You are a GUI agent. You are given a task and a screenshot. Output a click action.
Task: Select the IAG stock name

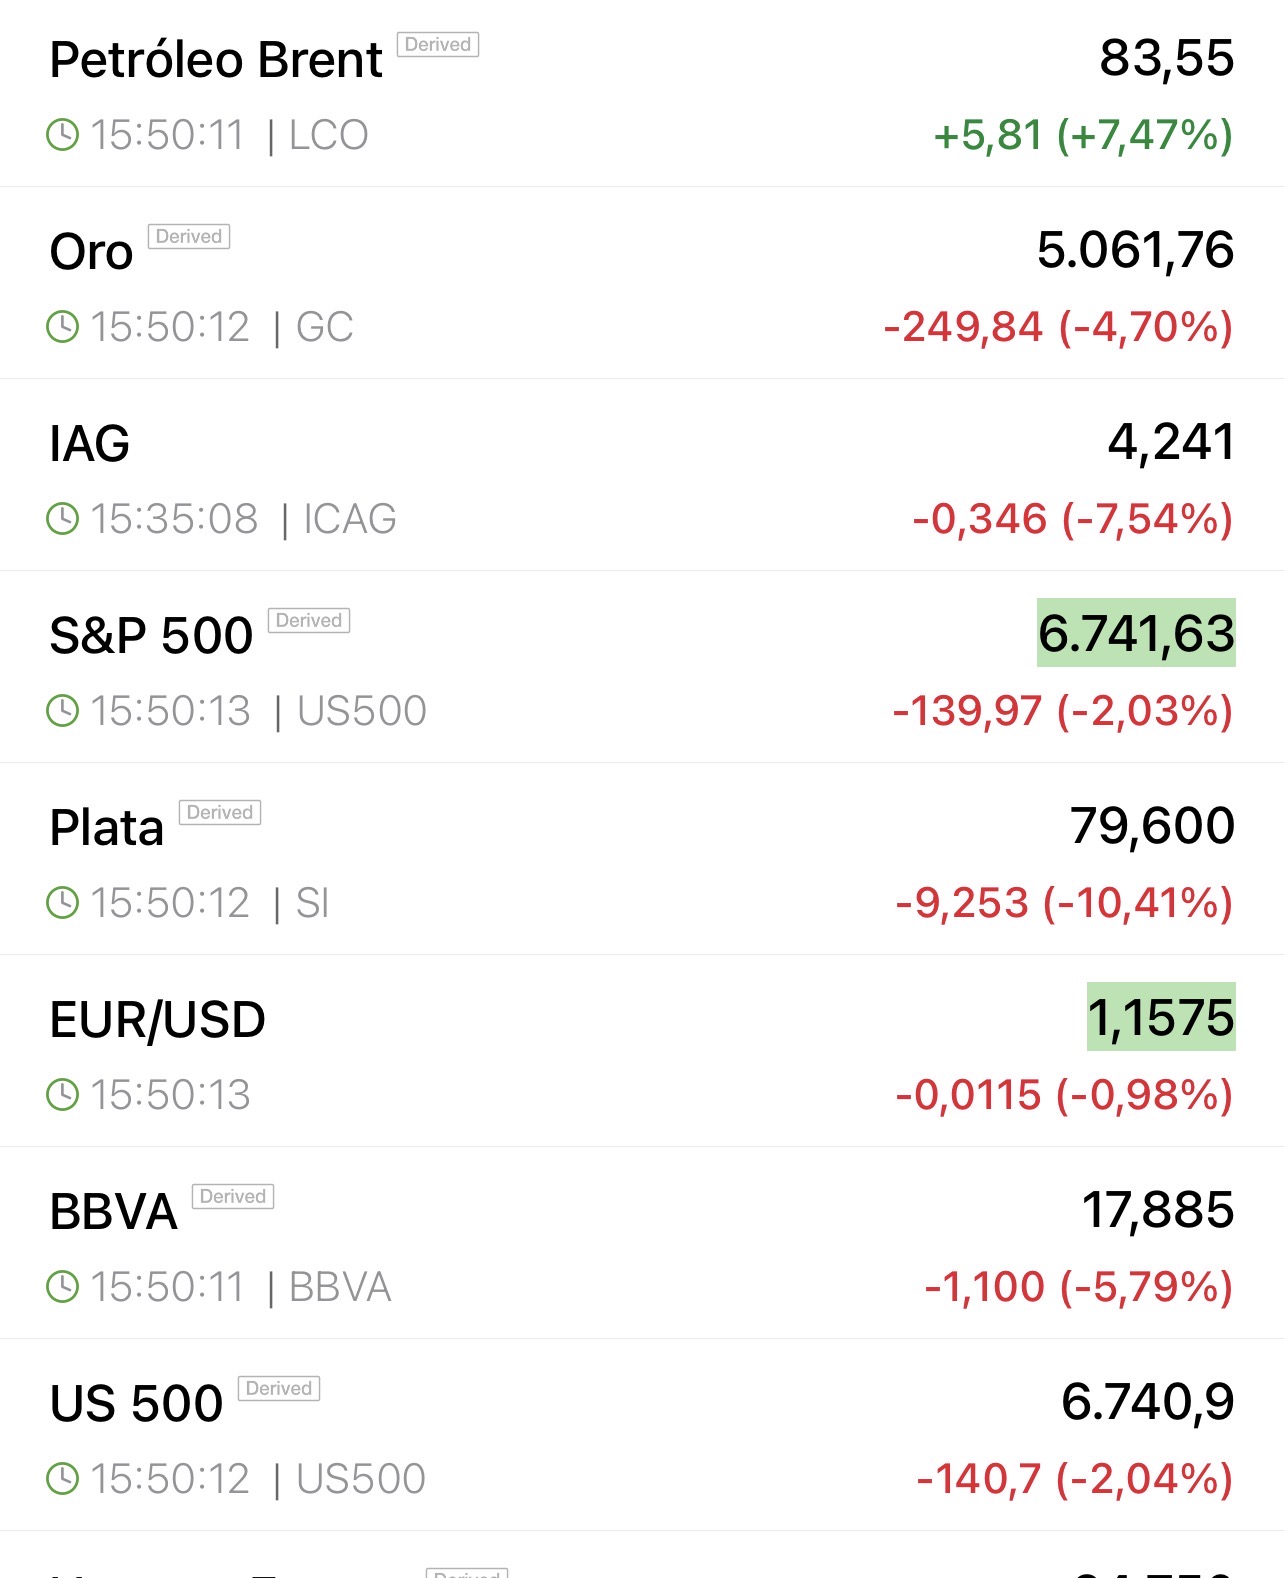coord(90,443)
